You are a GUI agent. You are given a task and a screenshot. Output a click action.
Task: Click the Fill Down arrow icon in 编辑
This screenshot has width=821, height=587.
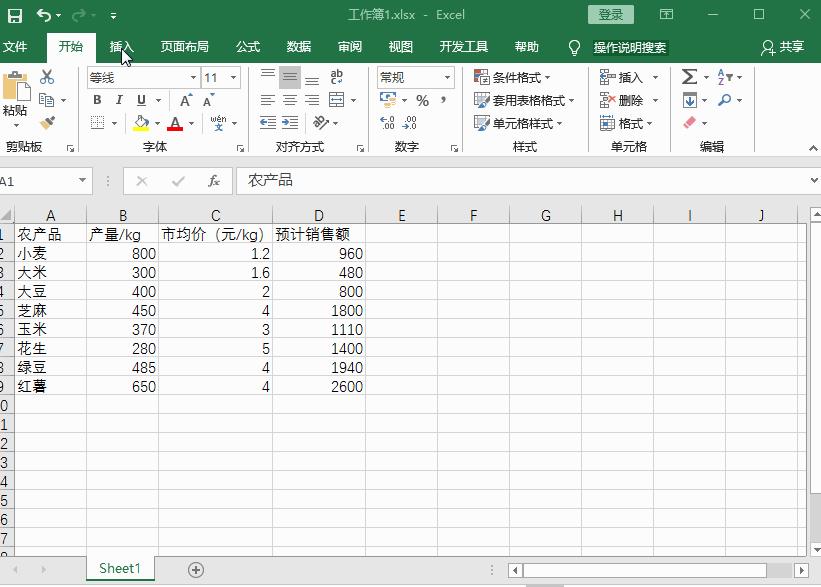click(690, 100)
